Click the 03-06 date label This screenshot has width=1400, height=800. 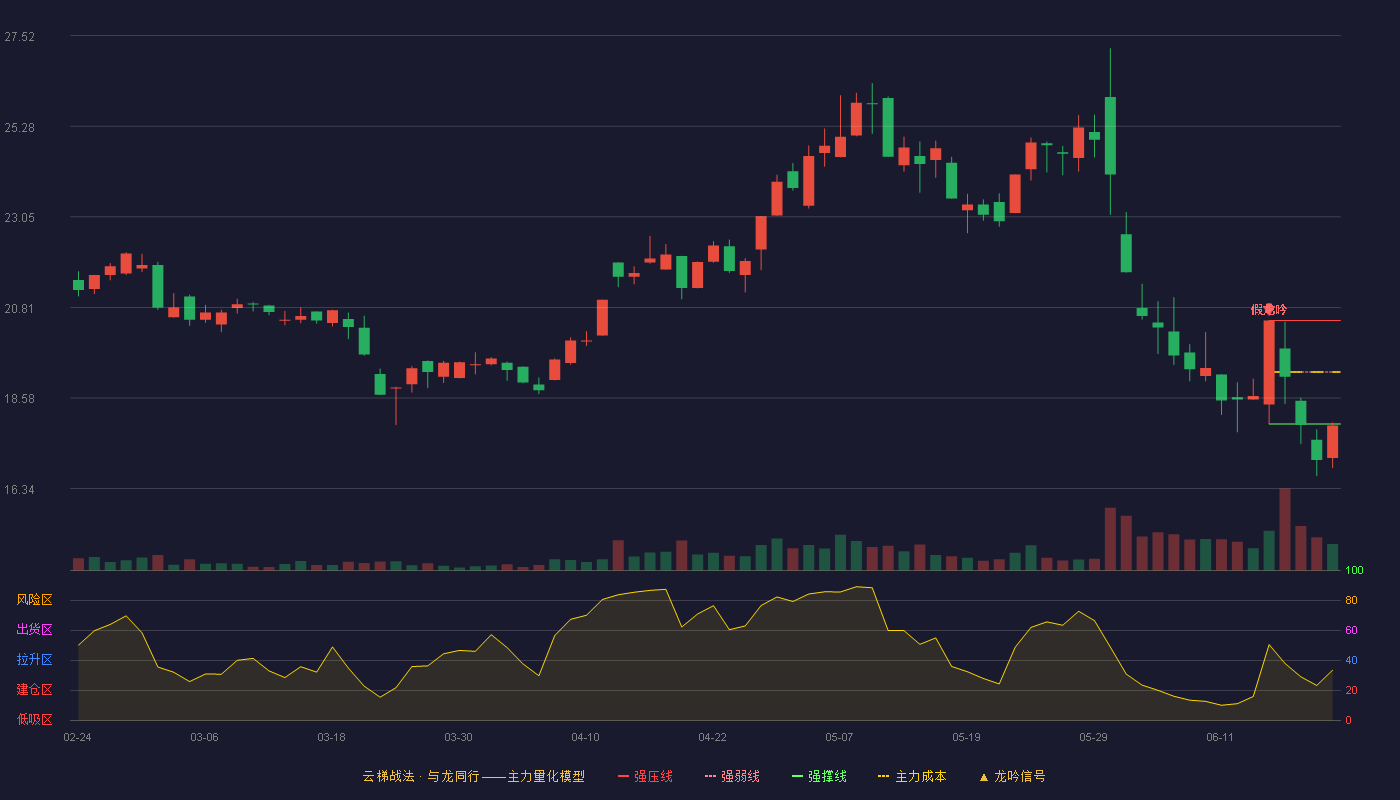coord(204,737)
